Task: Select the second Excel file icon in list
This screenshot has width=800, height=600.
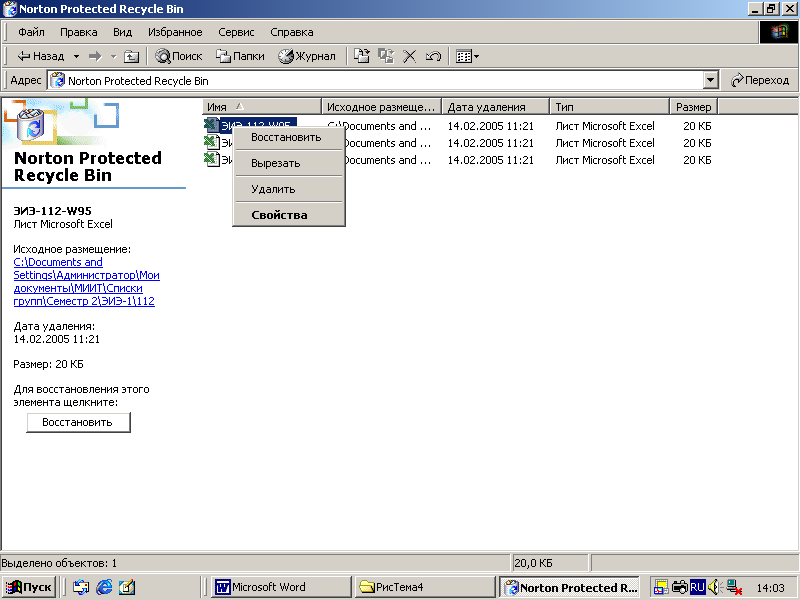Action: [x=211, y=142]
